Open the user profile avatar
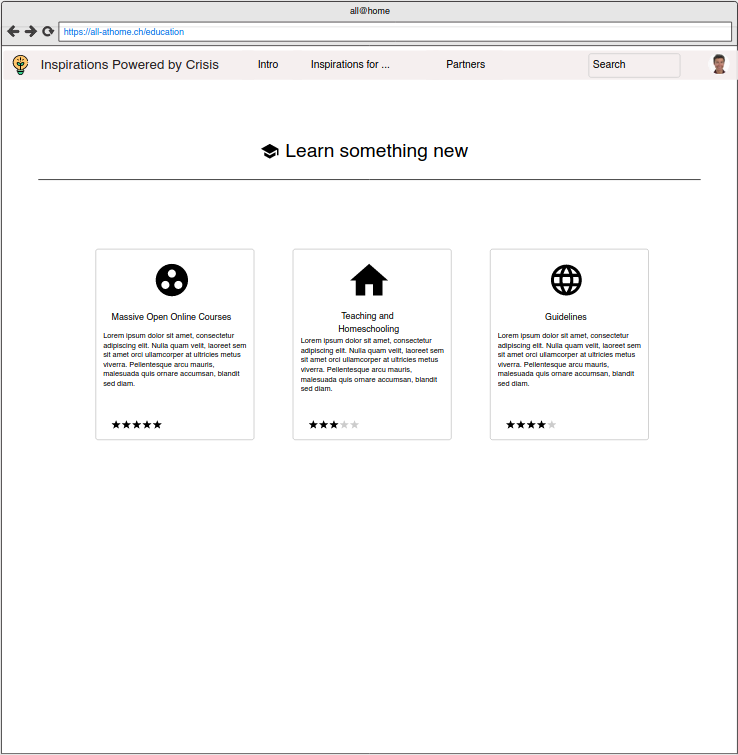This screenshot has width=738, height=755. click(x=719, y=64)
